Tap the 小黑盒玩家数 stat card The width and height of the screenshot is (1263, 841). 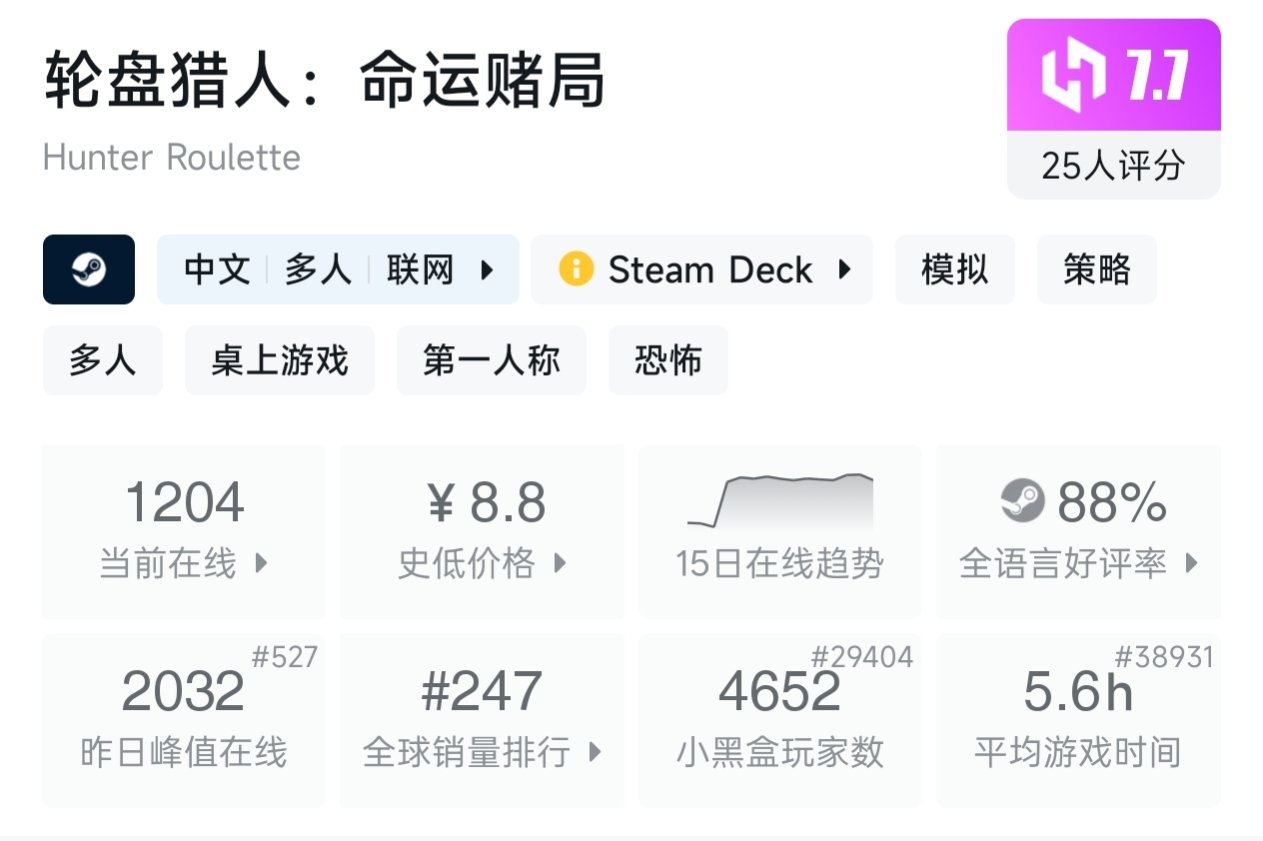[780, 720]
